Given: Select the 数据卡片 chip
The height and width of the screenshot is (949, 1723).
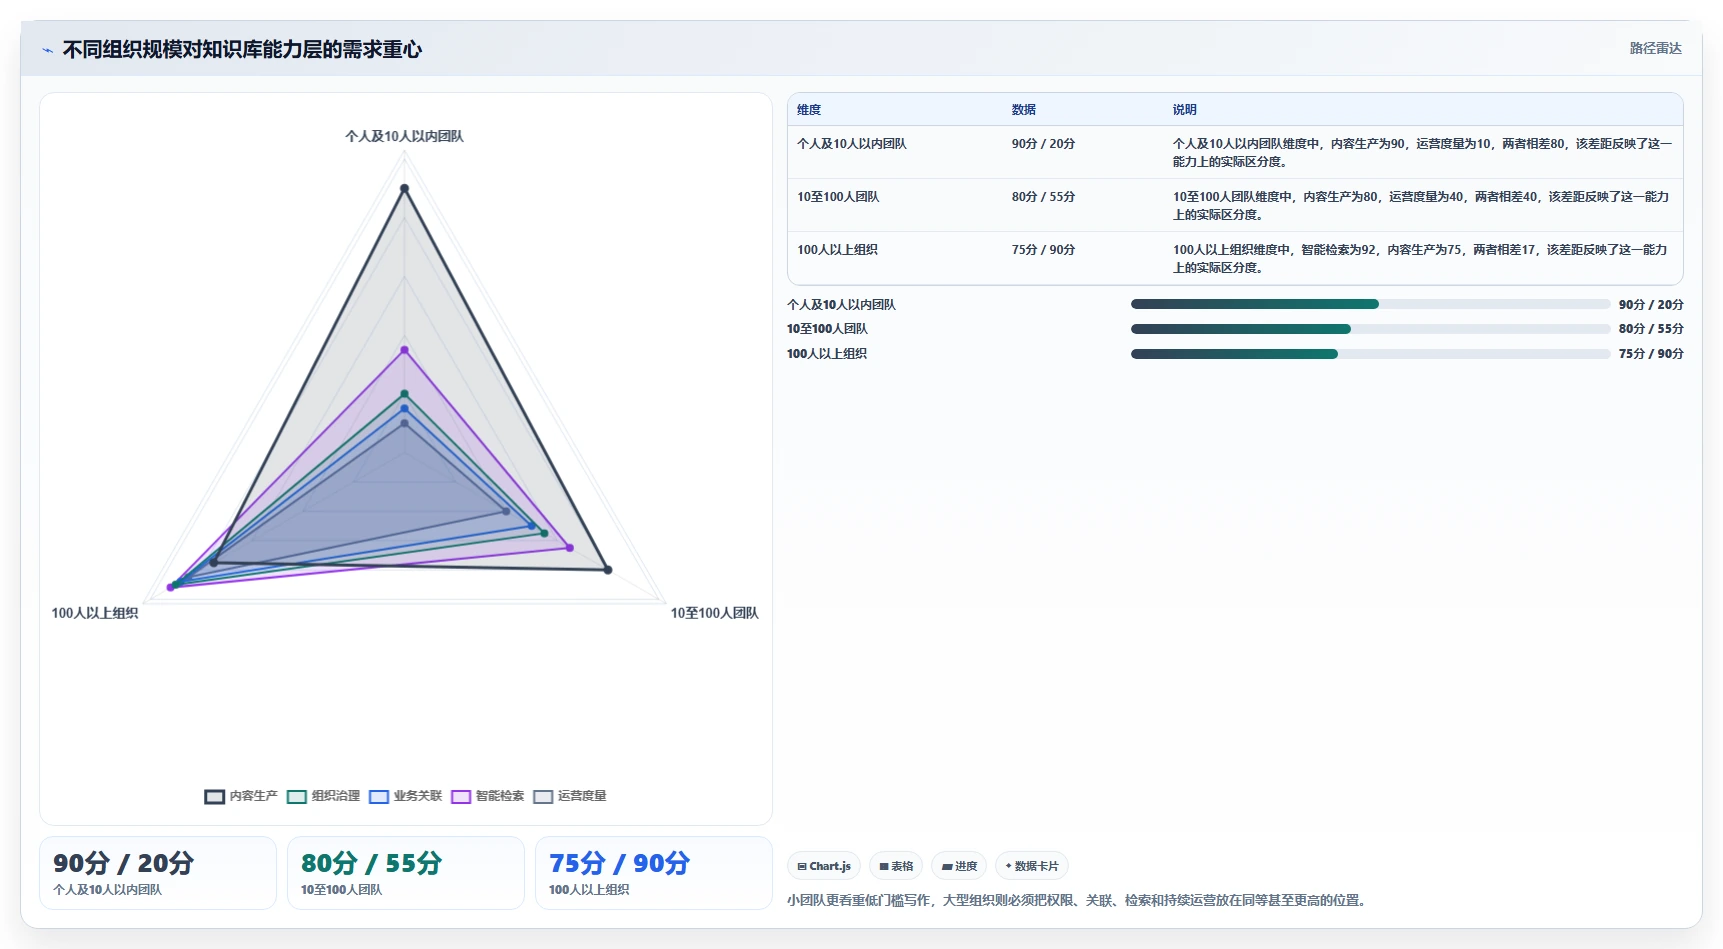Looking at the screenshot, I should click(1032, 866).
